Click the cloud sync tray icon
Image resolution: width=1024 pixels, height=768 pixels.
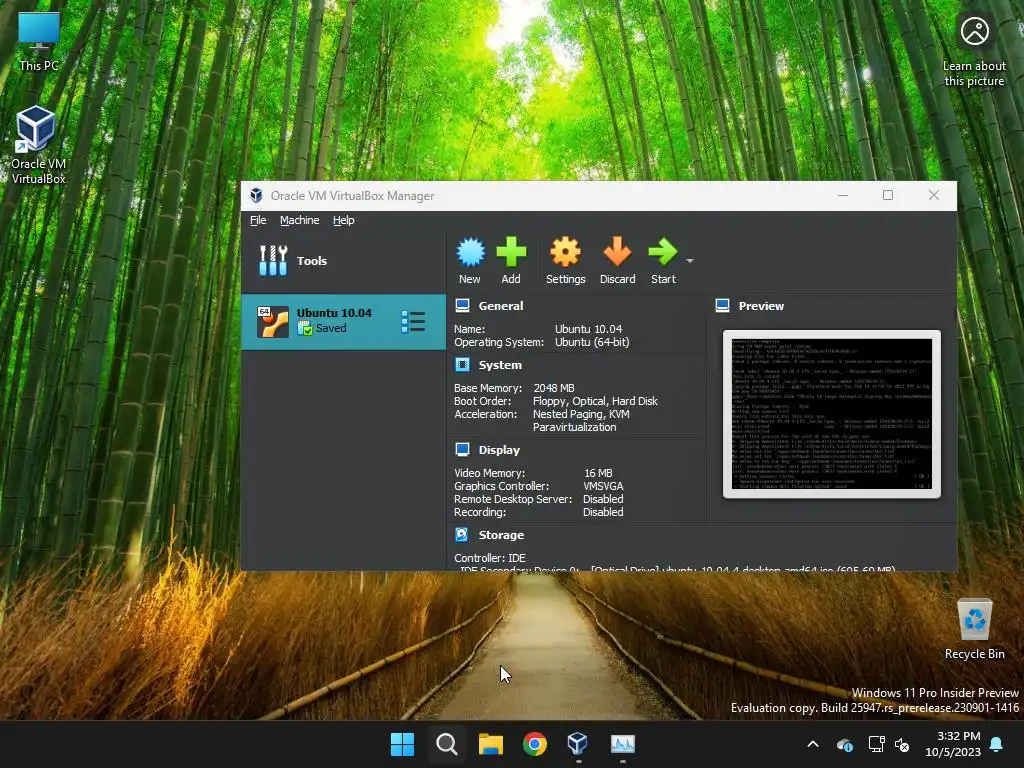point(844,744)
